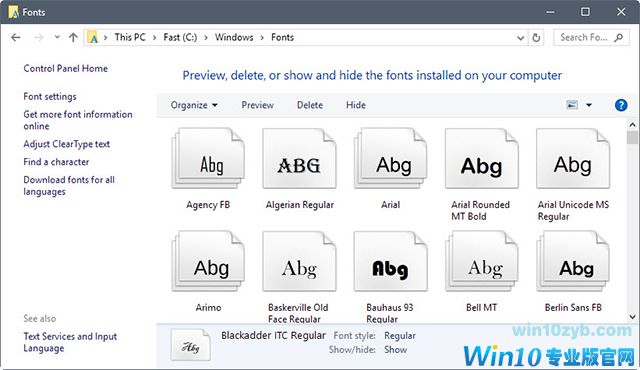Expand chevron after Windows breadcrumb
Screen dimensions: 640x370
pyautogui.click(x=262, y=38)
